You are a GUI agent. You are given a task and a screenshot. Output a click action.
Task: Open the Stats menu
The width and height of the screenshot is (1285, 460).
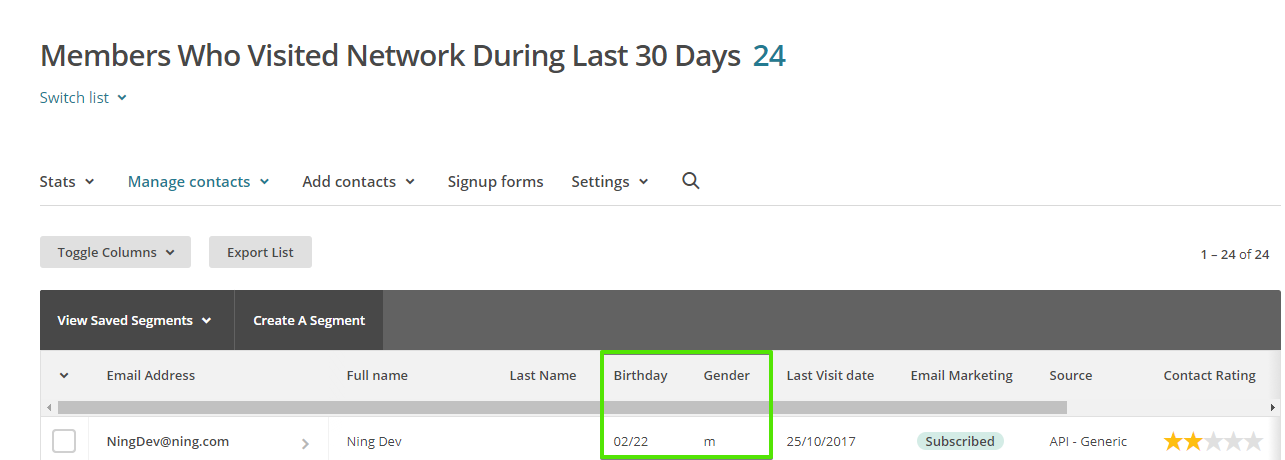tap(67, 182)
